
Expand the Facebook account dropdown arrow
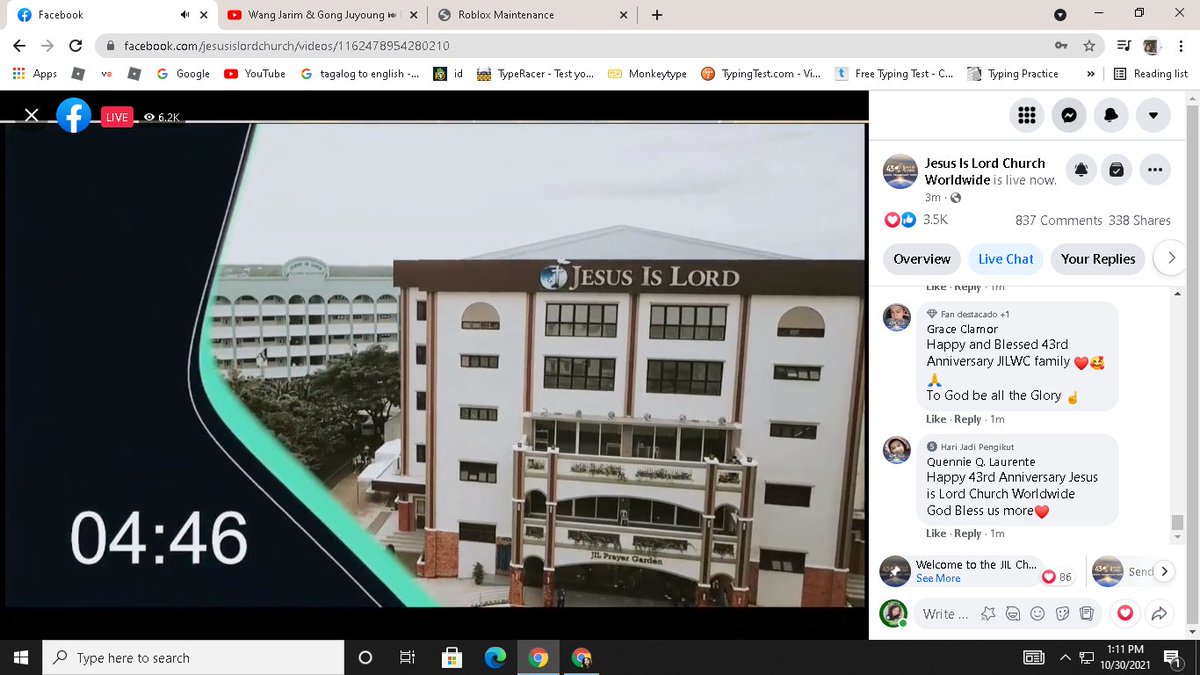[1153, 115]
